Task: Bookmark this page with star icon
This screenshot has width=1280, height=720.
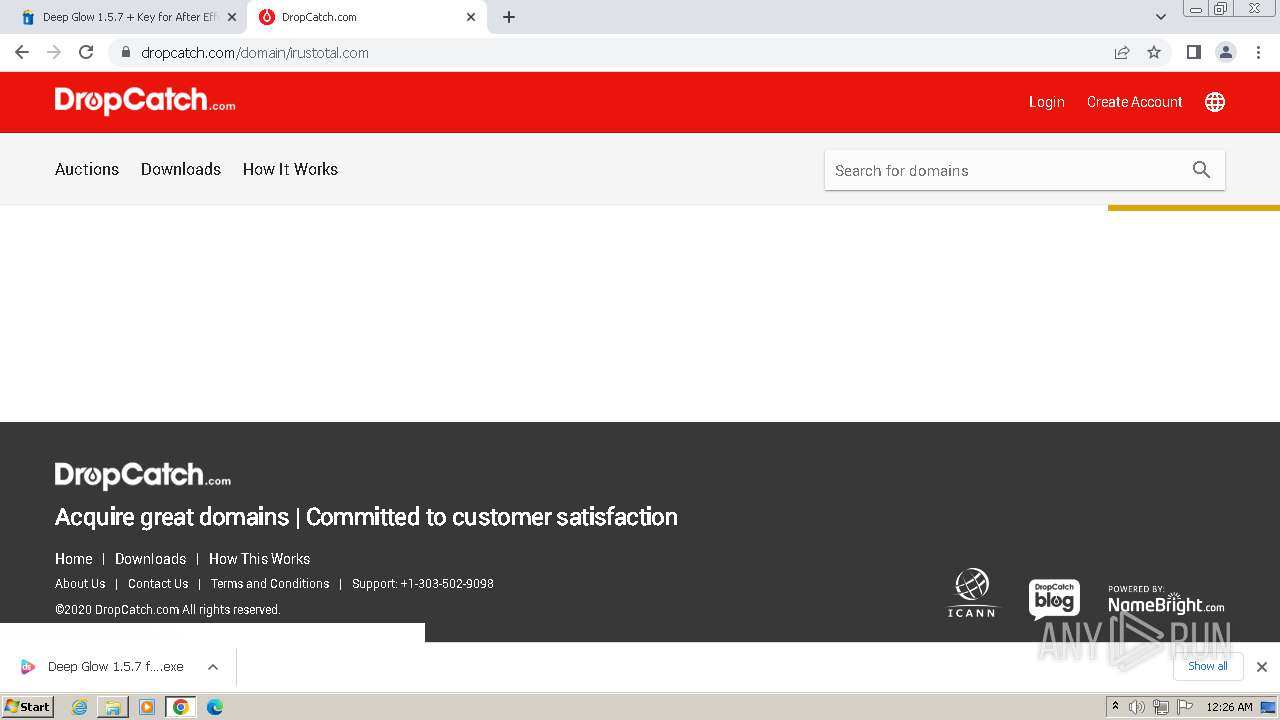Action: [x=1154, y=52]
